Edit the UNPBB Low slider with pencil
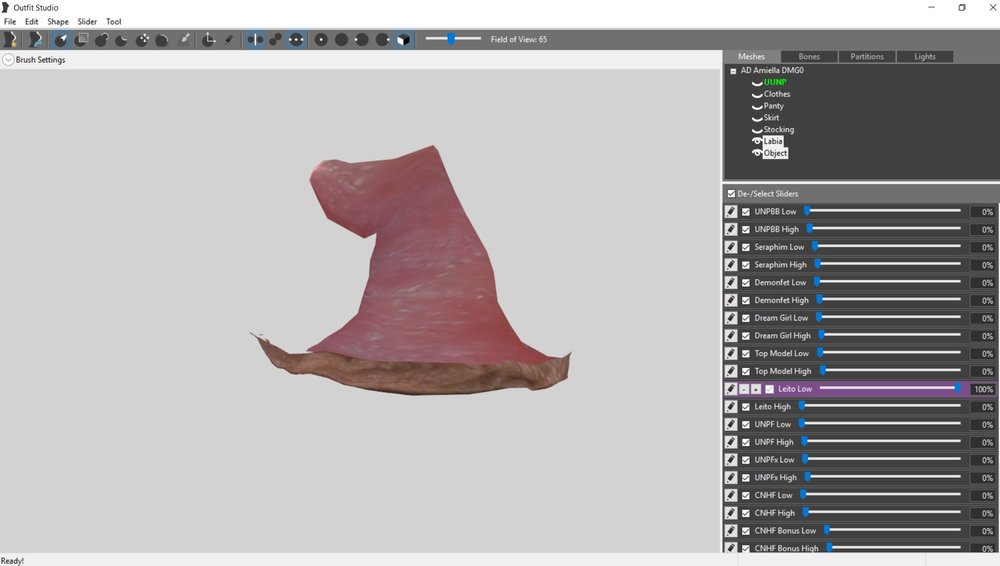 [731, 211]
